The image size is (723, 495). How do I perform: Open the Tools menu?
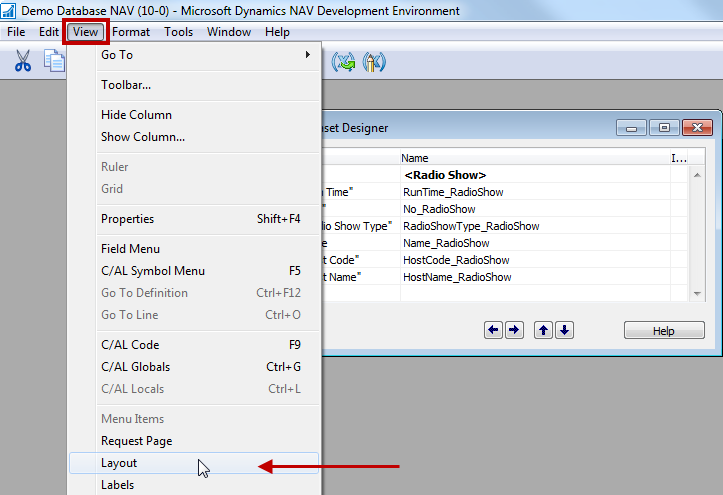(178, 32)
